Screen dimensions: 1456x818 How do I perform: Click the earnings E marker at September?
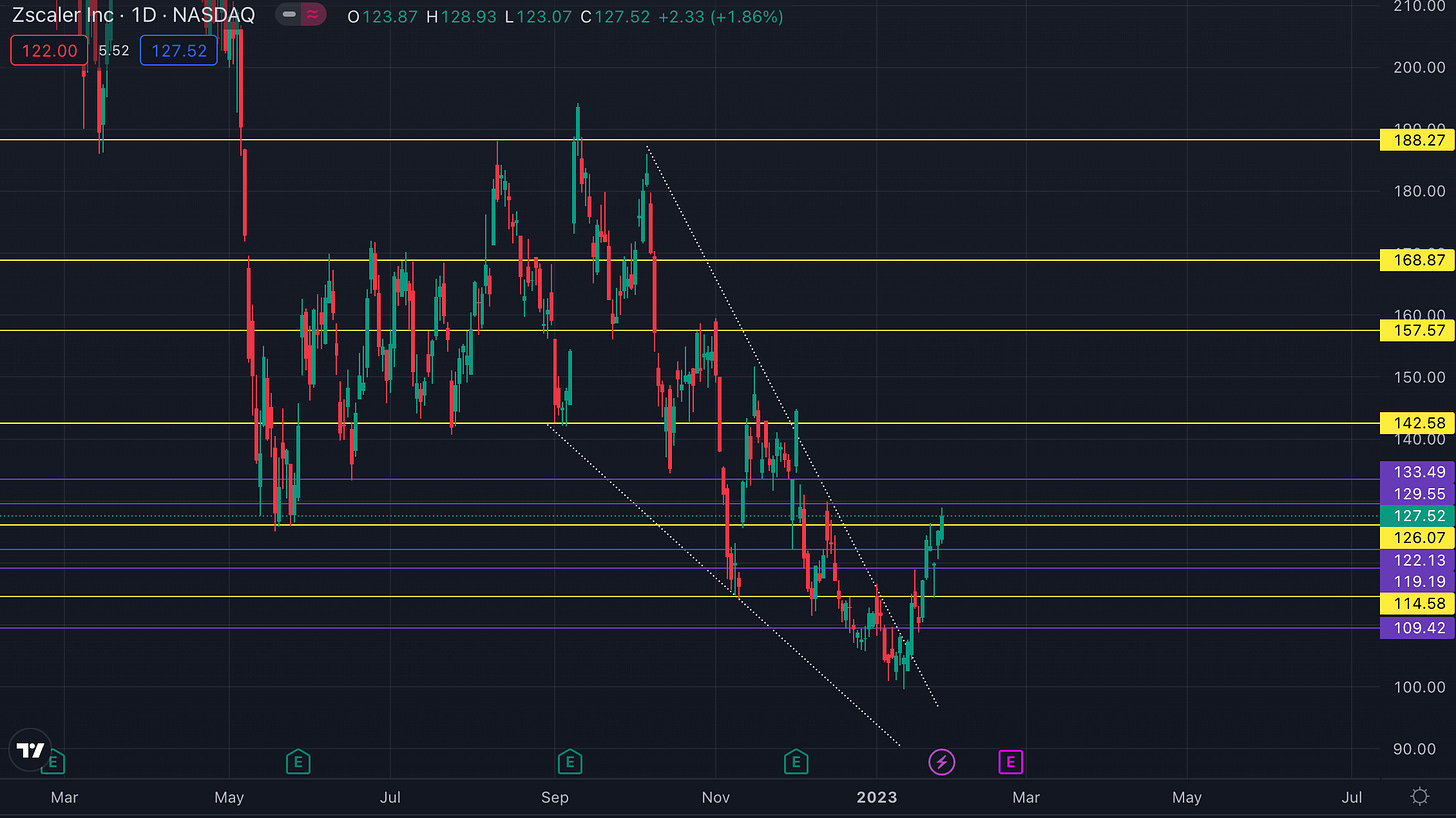[x=570, y=763]
